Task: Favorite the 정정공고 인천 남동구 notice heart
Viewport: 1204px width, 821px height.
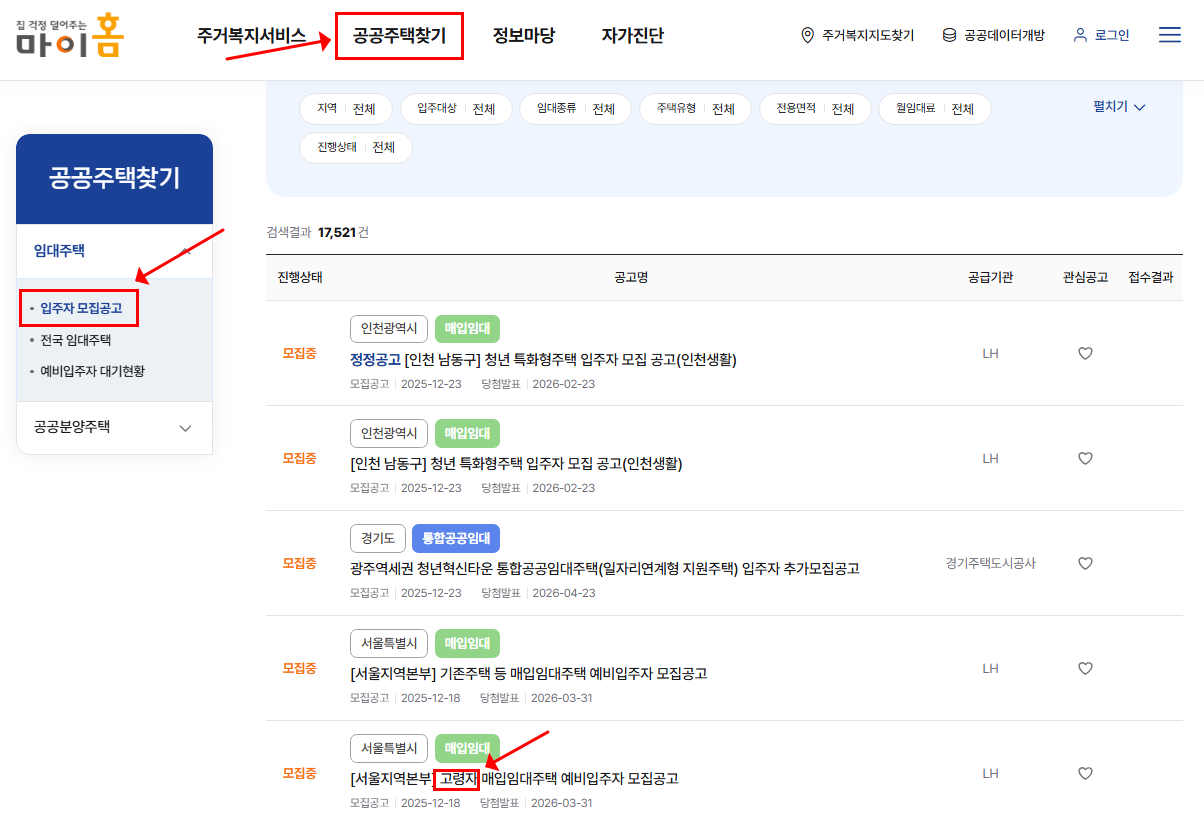Action: [1085, 353]
